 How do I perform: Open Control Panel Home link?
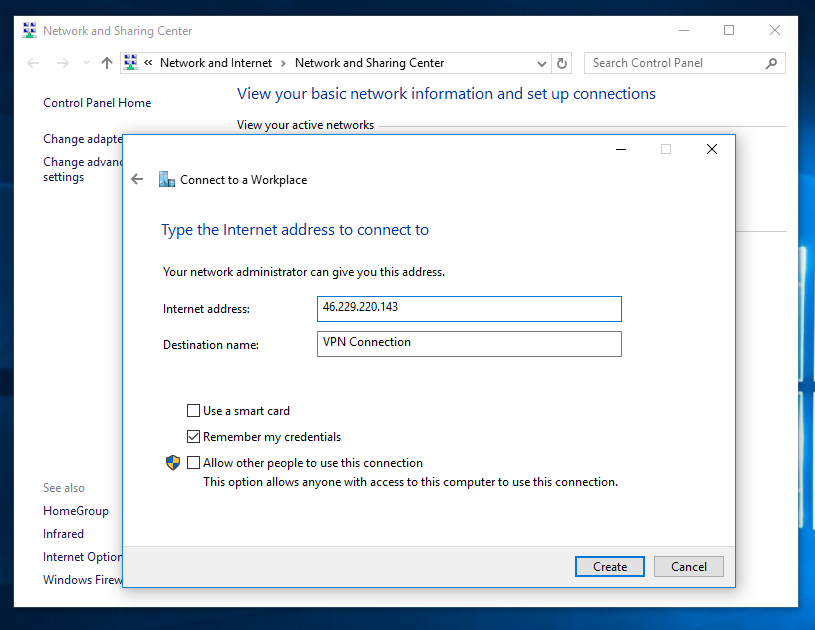(x=97, y=103)
